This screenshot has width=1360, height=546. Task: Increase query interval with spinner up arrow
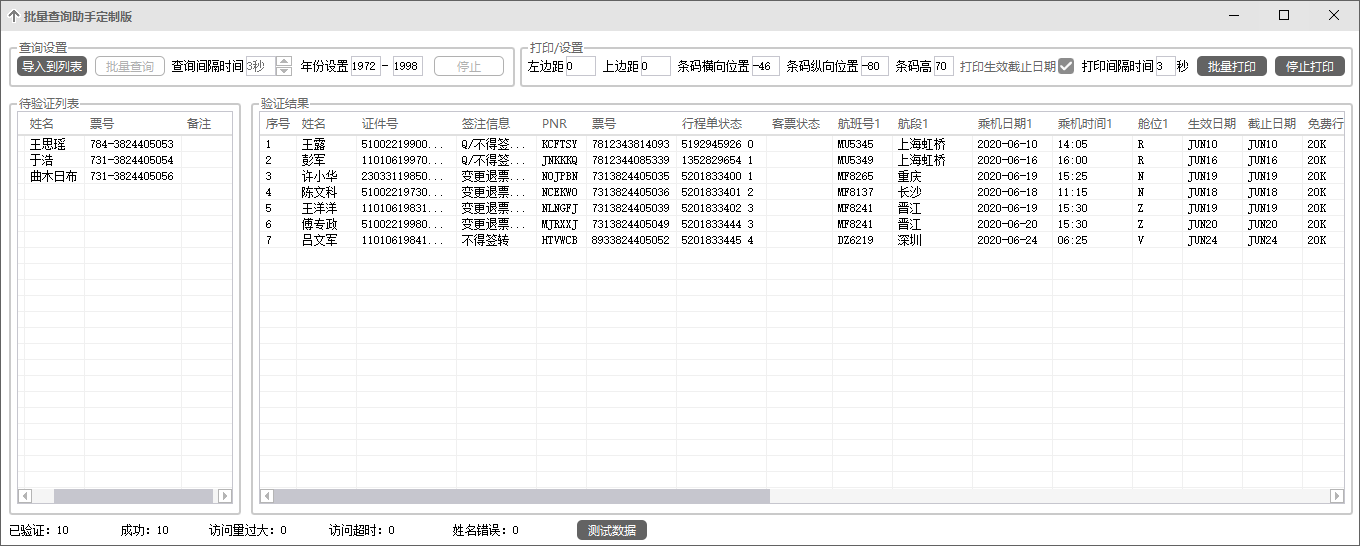(x=284, y=61)
